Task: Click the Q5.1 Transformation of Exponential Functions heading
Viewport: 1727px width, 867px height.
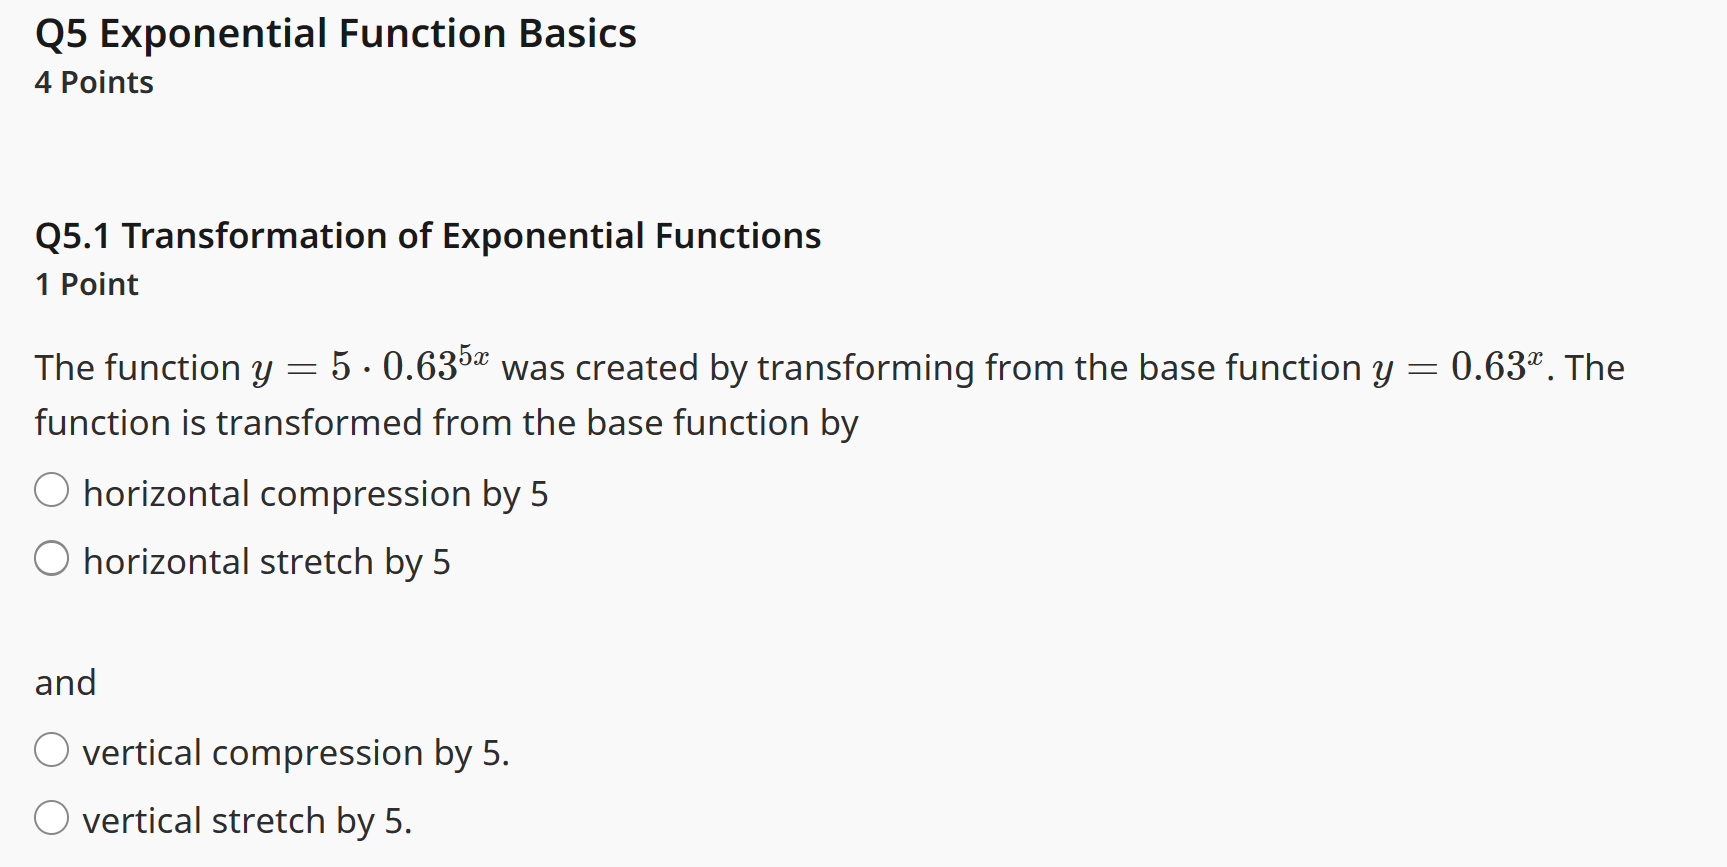Action: 427,235
